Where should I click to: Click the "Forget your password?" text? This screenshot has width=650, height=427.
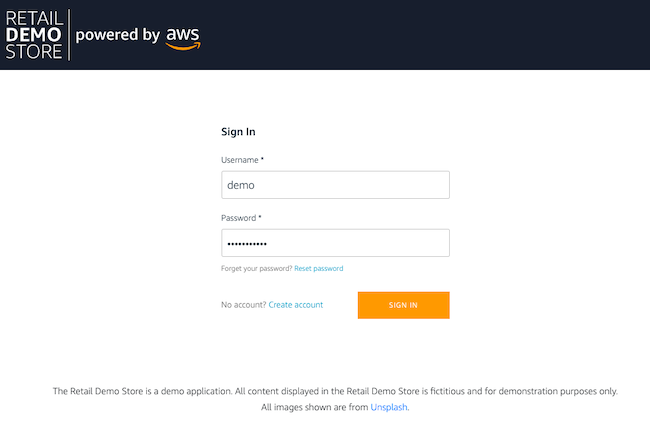point(256,269)
